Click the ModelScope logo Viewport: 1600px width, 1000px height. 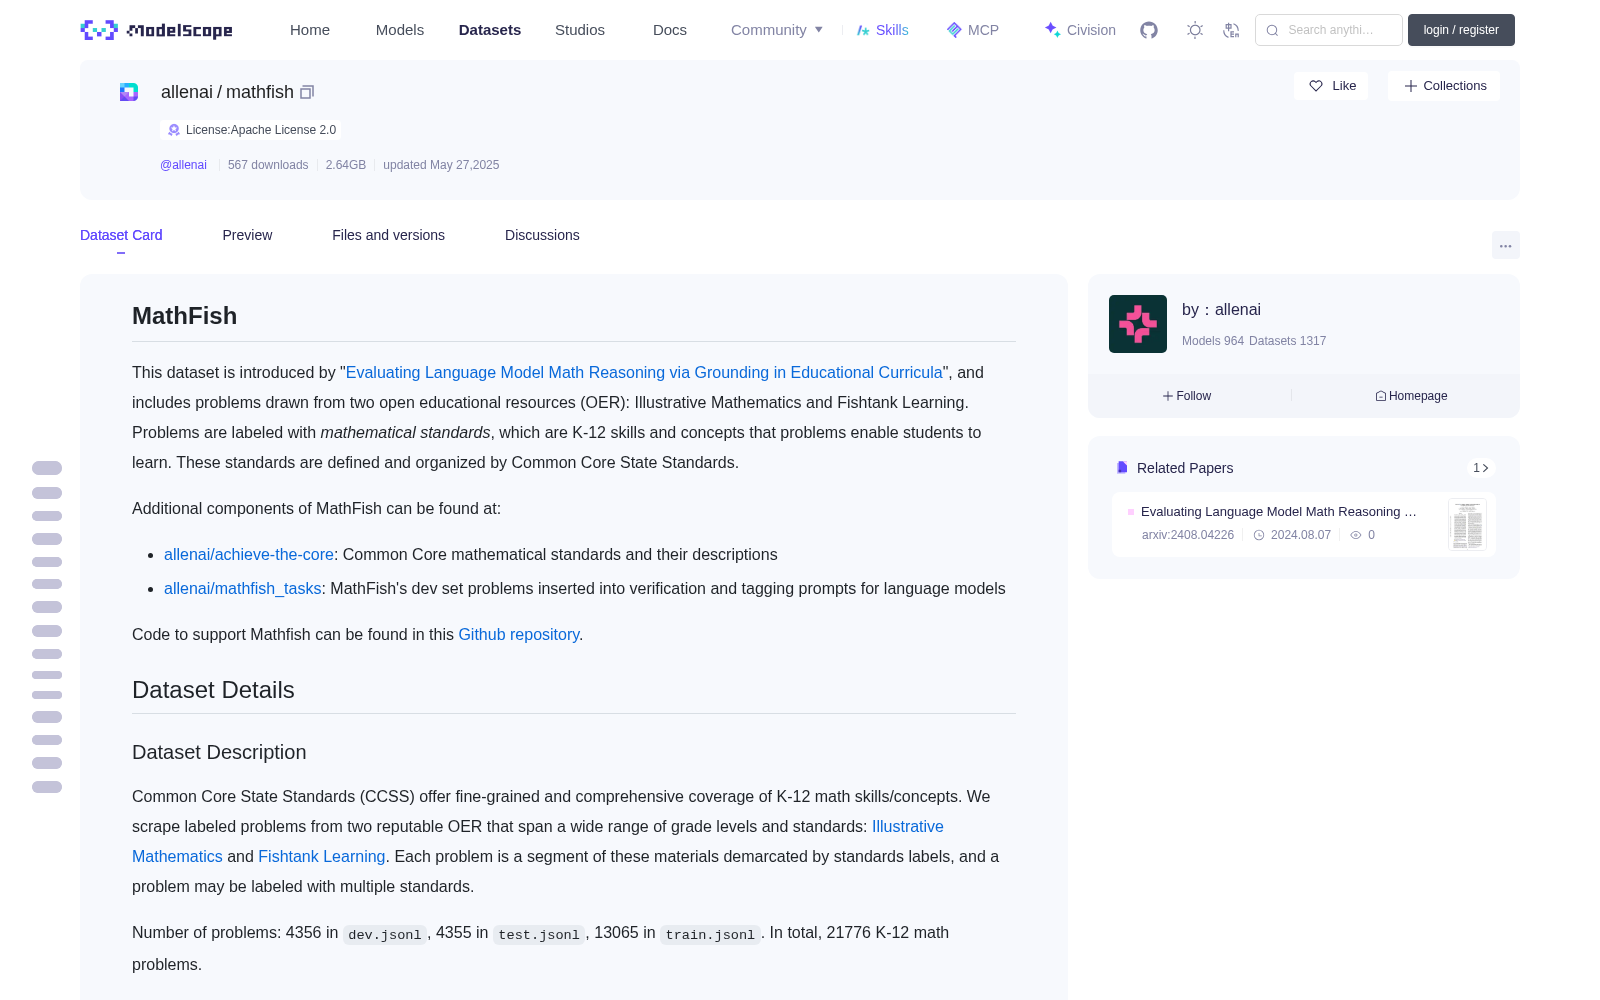click(x=157, y=30)
